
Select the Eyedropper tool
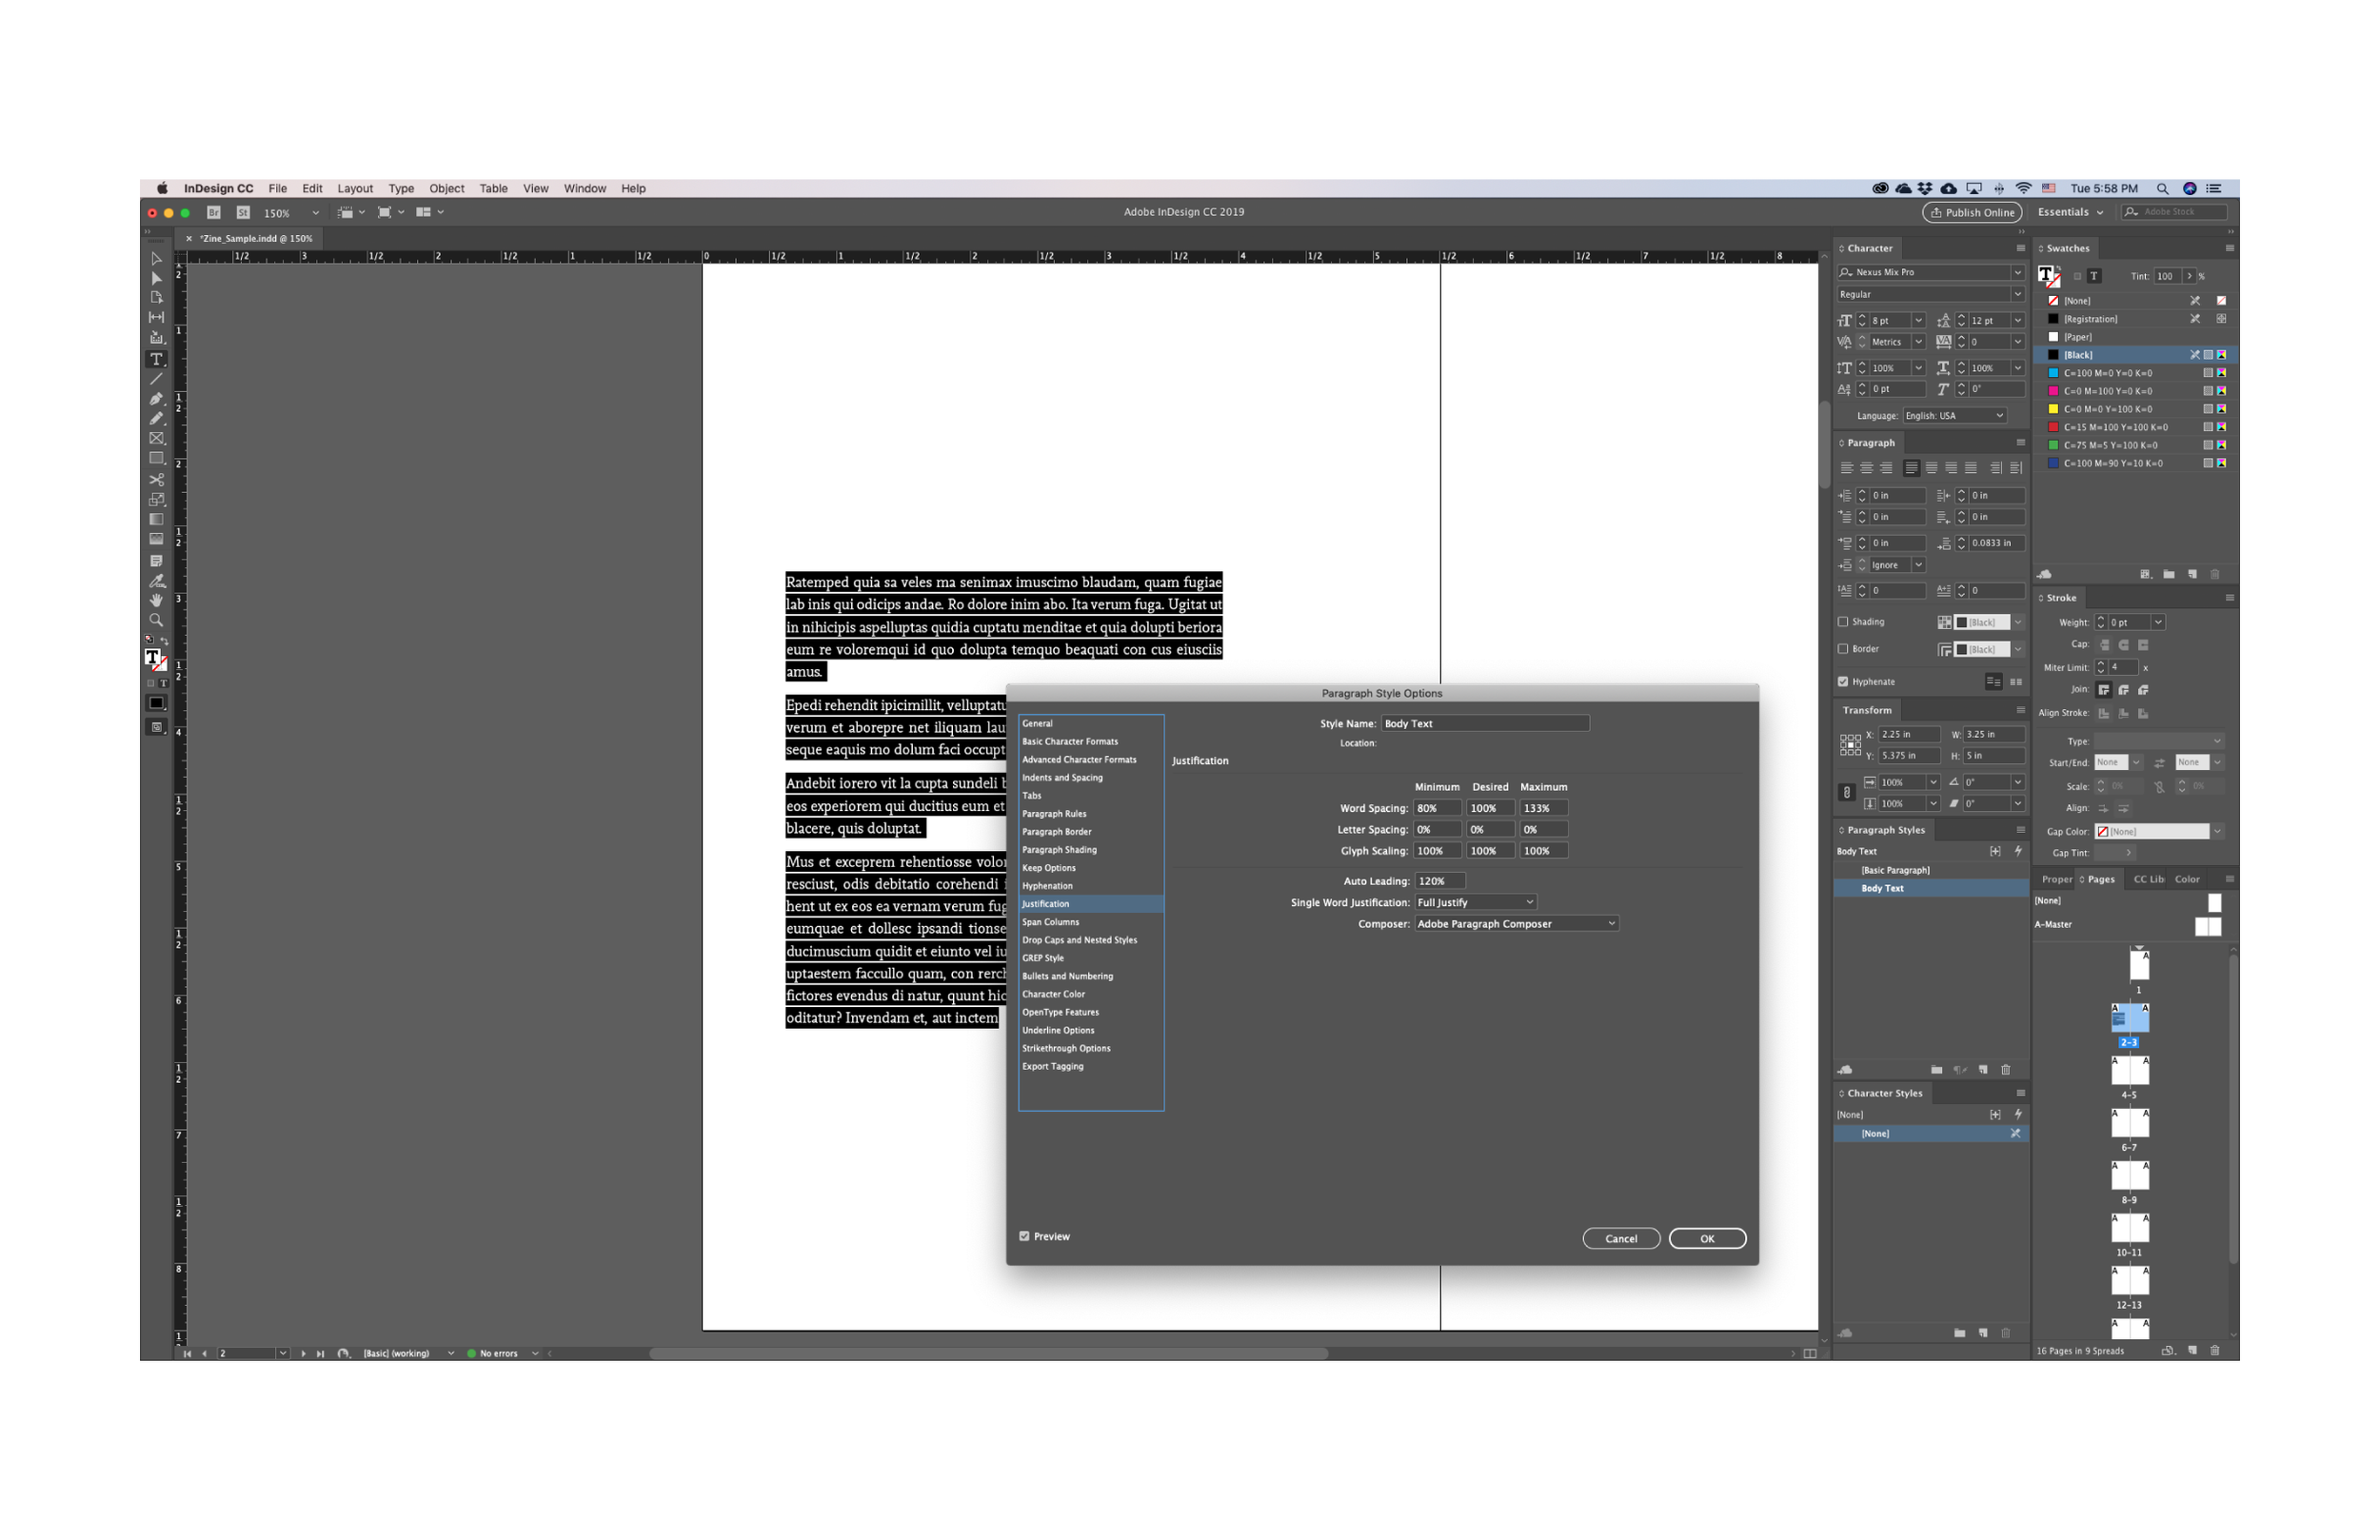click(x=156, y=581)
